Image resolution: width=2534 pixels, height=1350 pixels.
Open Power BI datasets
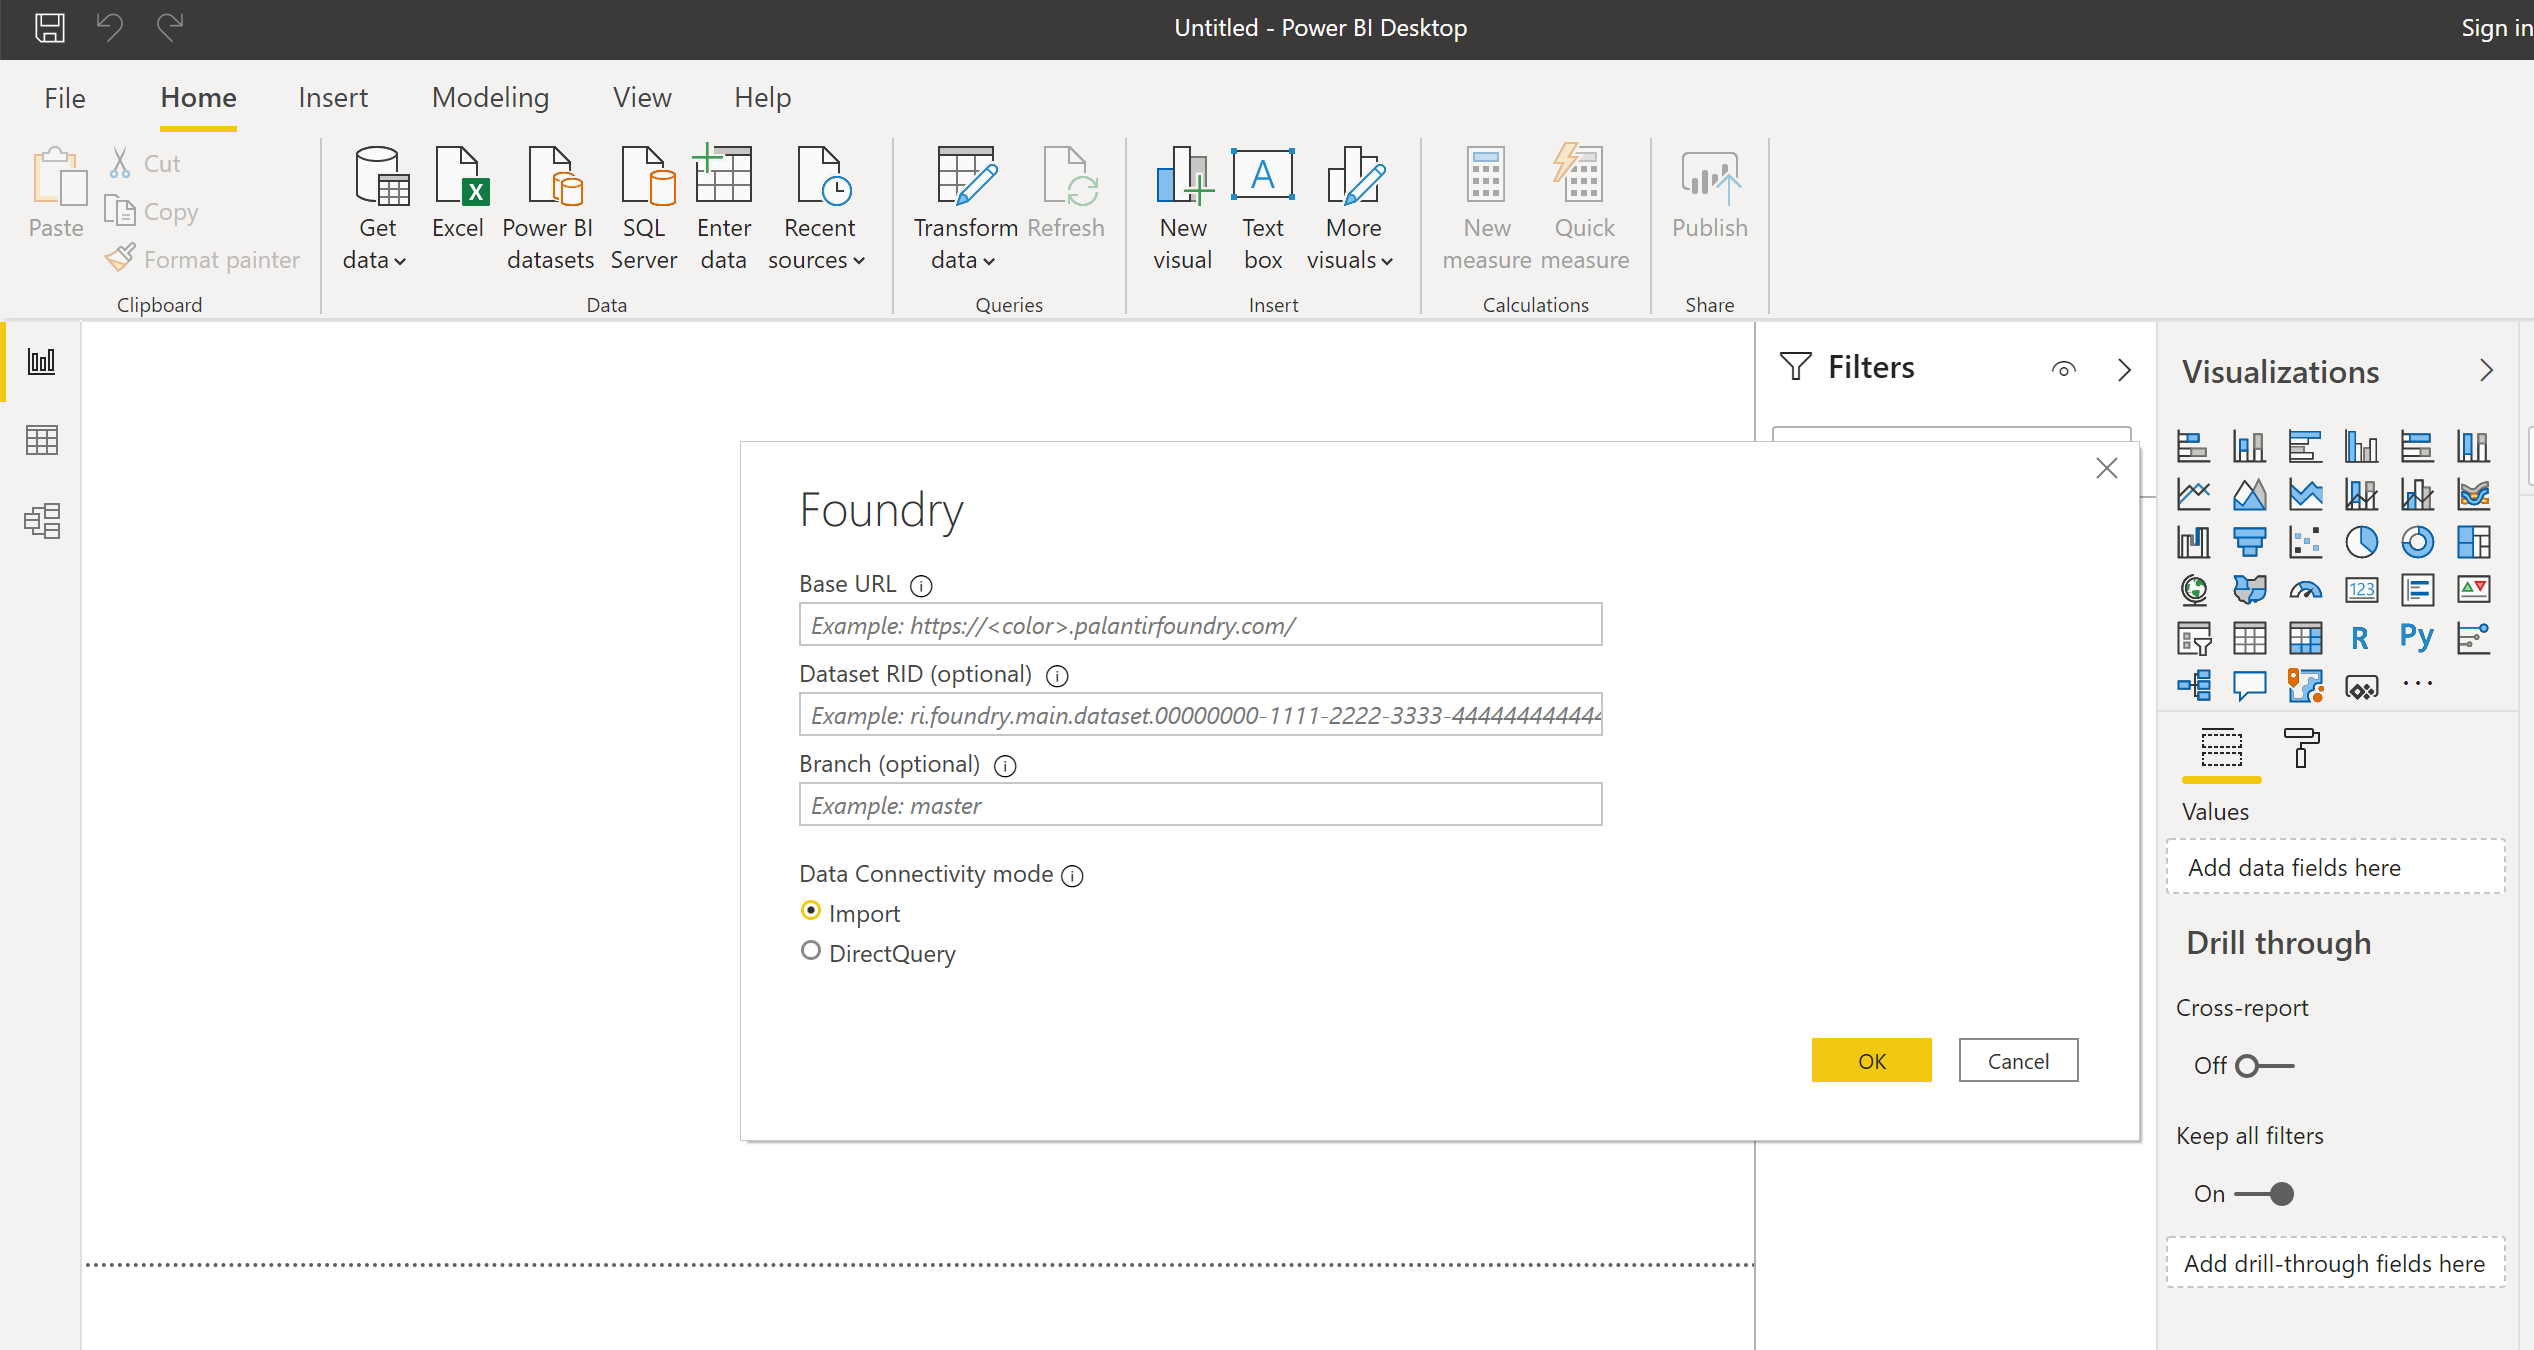point(550,208)
